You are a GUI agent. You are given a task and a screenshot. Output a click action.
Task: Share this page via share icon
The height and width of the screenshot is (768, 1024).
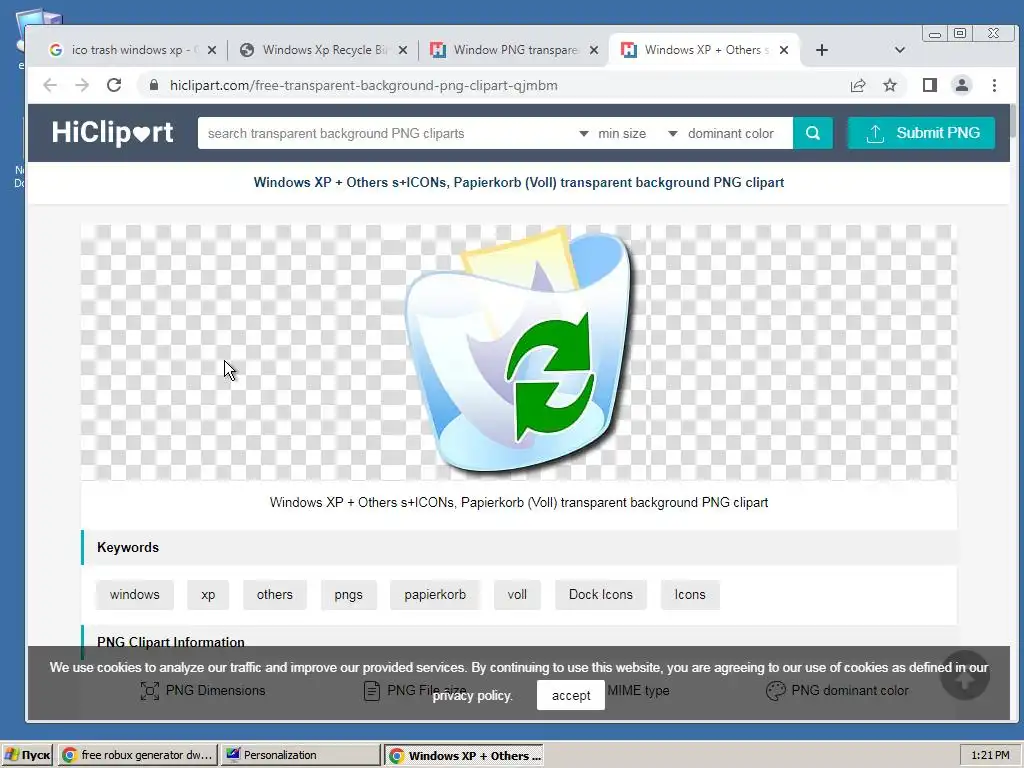(857, 86)
